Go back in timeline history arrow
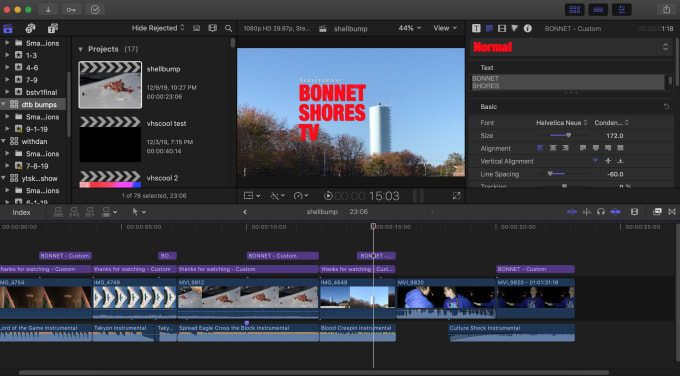680x376 pixels. pos(245,212)
